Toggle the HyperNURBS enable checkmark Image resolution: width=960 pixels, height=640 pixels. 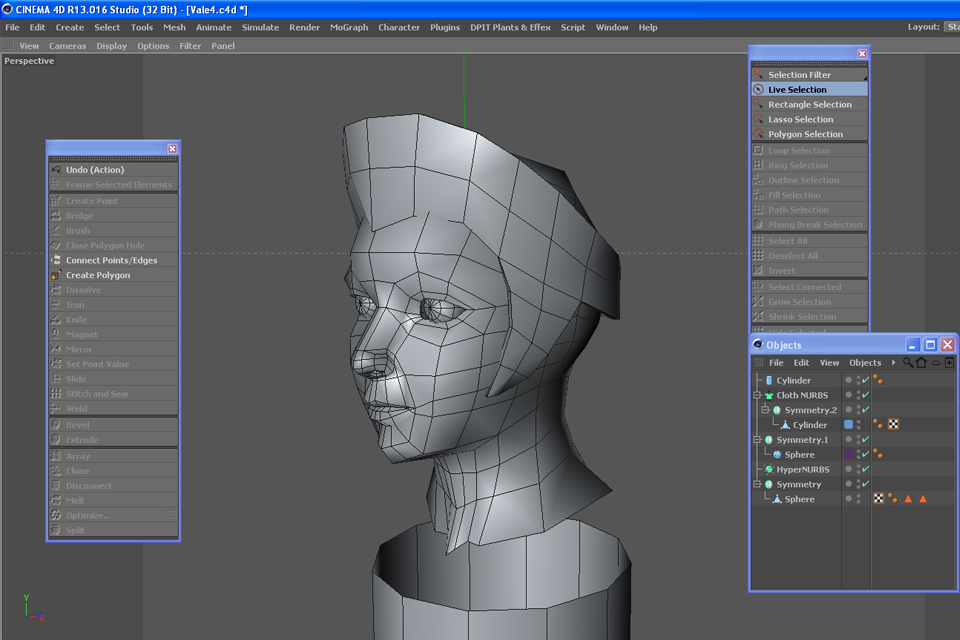click(x=865, y=470)
